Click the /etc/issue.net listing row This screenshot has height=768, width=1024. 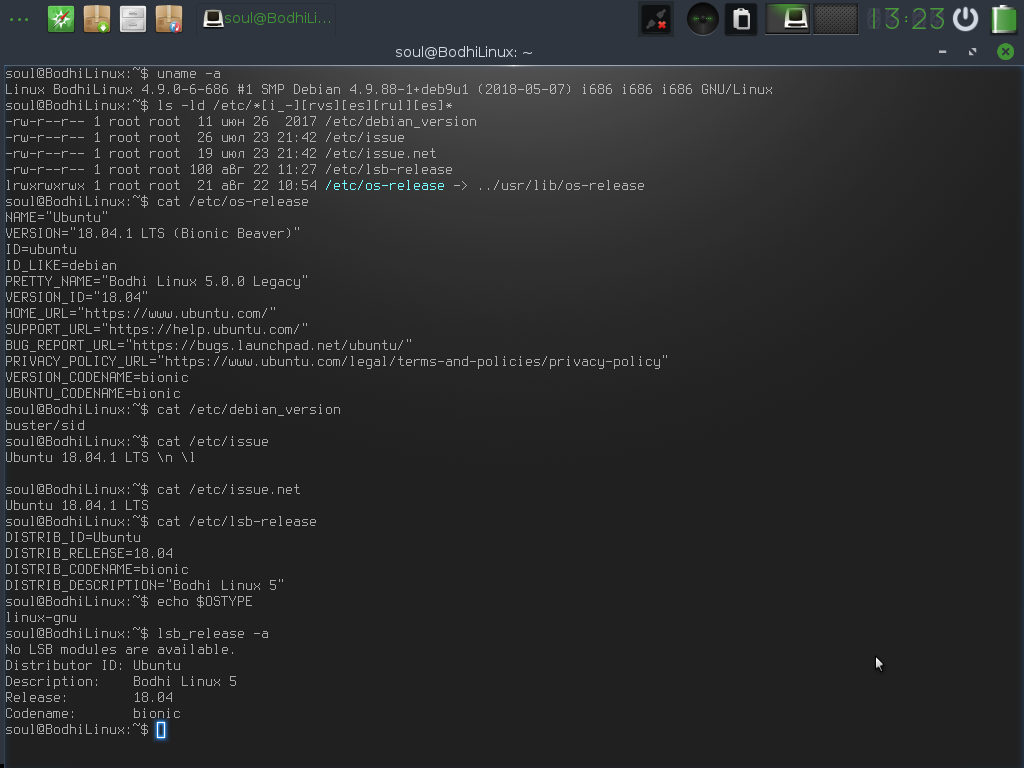(221, 153)
